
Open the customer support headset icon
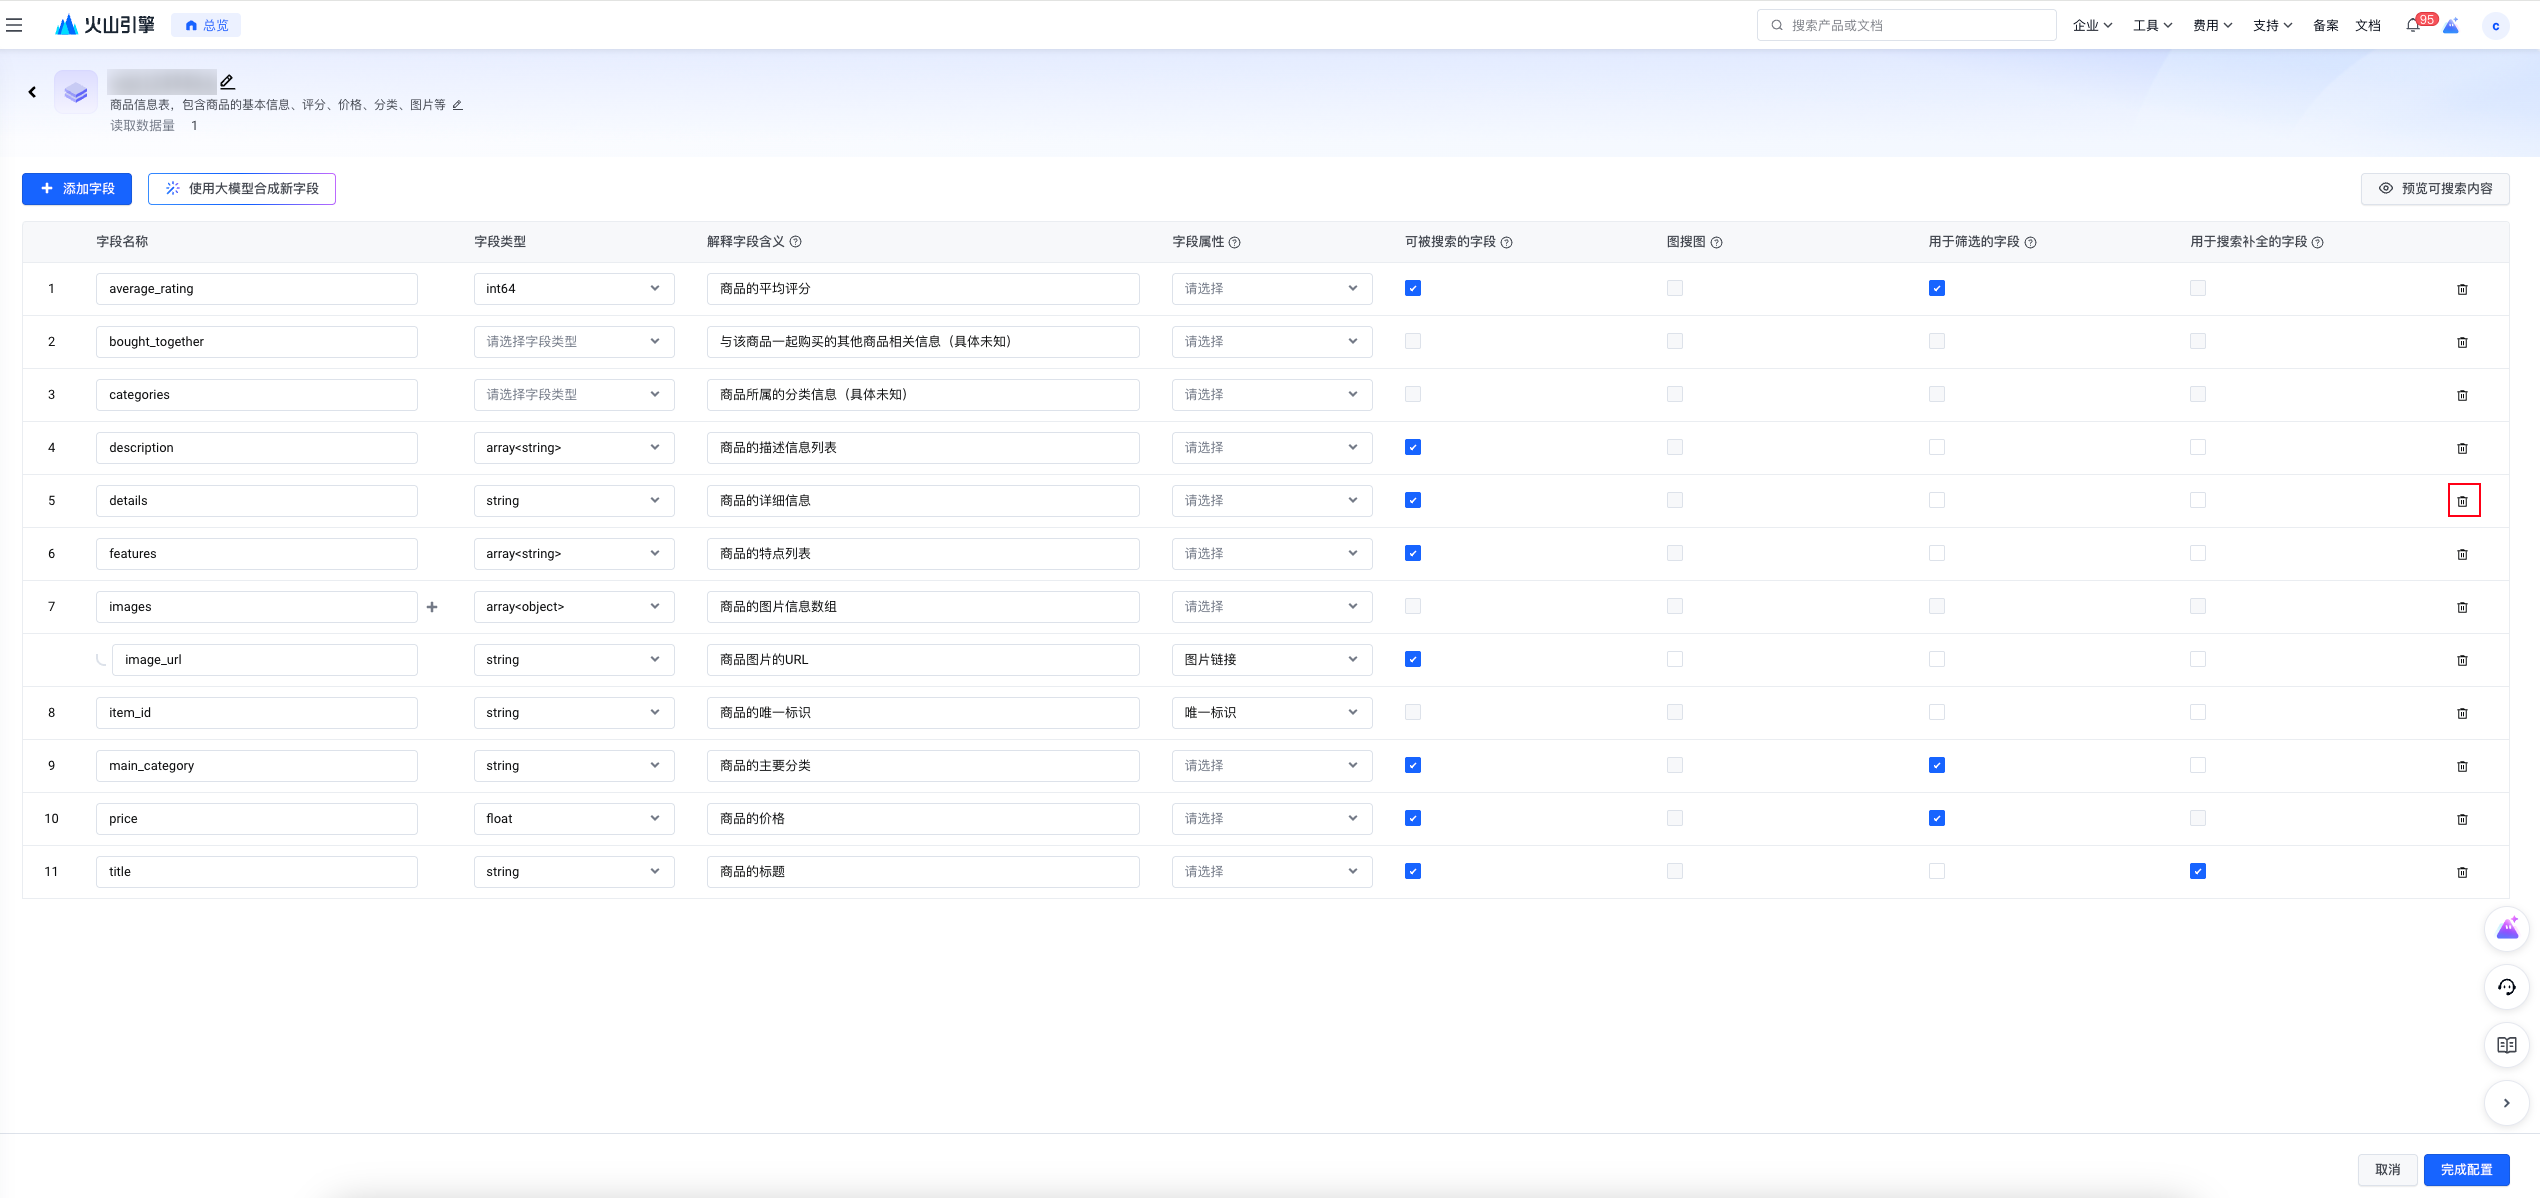(x=2507, y=987)
